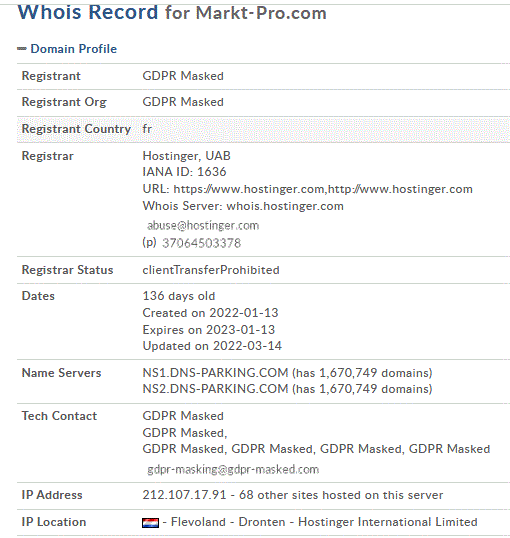Click the abuse@hostinger.com email image

(203, 225)
